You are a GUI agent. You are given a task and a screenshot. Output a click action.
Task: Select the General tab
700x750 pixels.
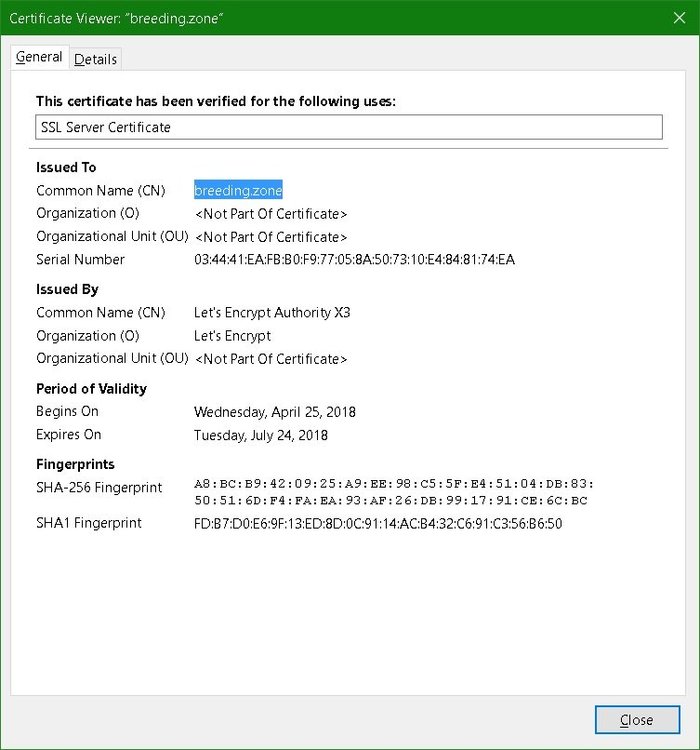click(39, 57)
